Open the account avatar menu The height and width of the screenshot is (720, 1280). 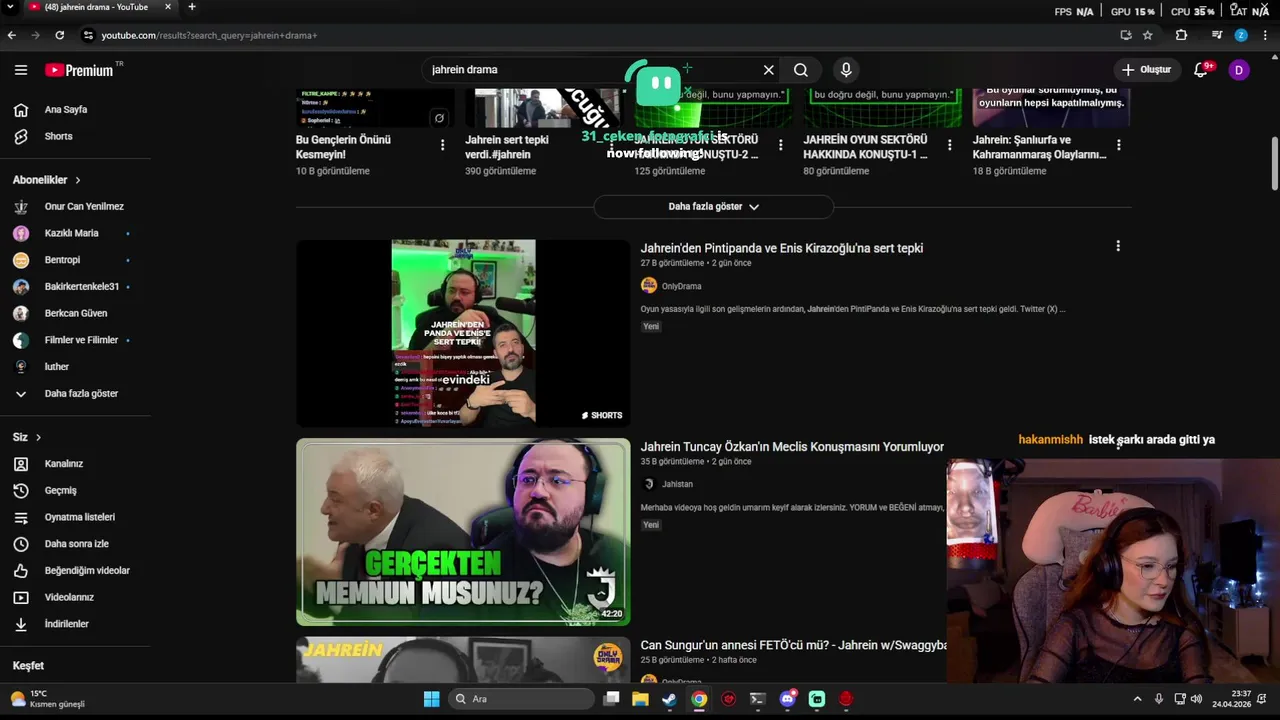[x=1239, y=70]
